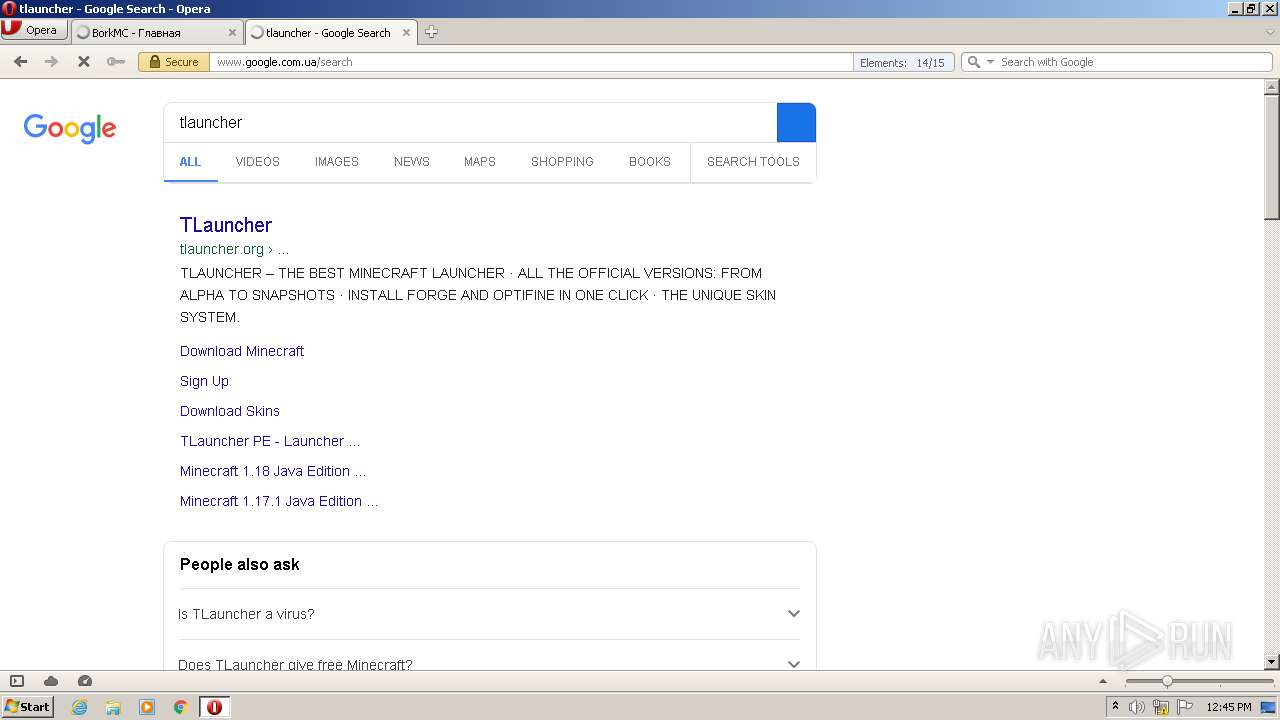Click the blue Google search button
Viewport: 1280px width, 720px height.
click(x=796, y=122)
